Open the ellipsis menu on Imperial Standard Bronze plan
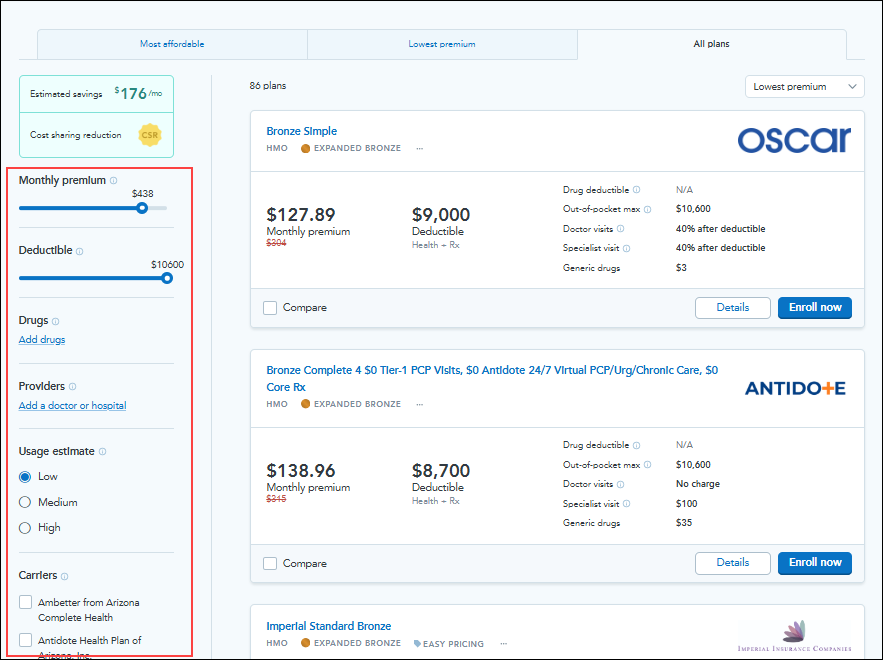883x660 pixels. (x=503, y=643)
